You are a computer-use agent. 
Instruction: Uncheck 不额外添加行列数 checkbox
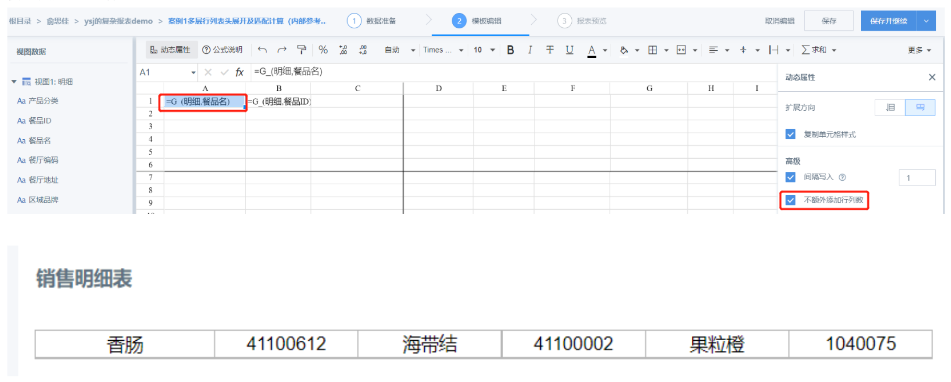[x=790, y=199]
